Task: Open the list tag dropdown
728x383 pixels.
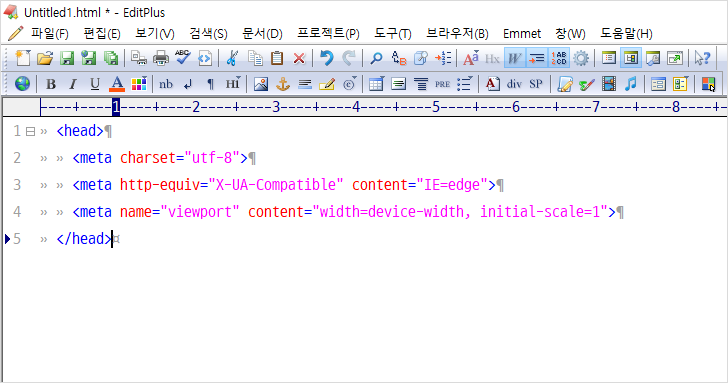Action: 464,84
